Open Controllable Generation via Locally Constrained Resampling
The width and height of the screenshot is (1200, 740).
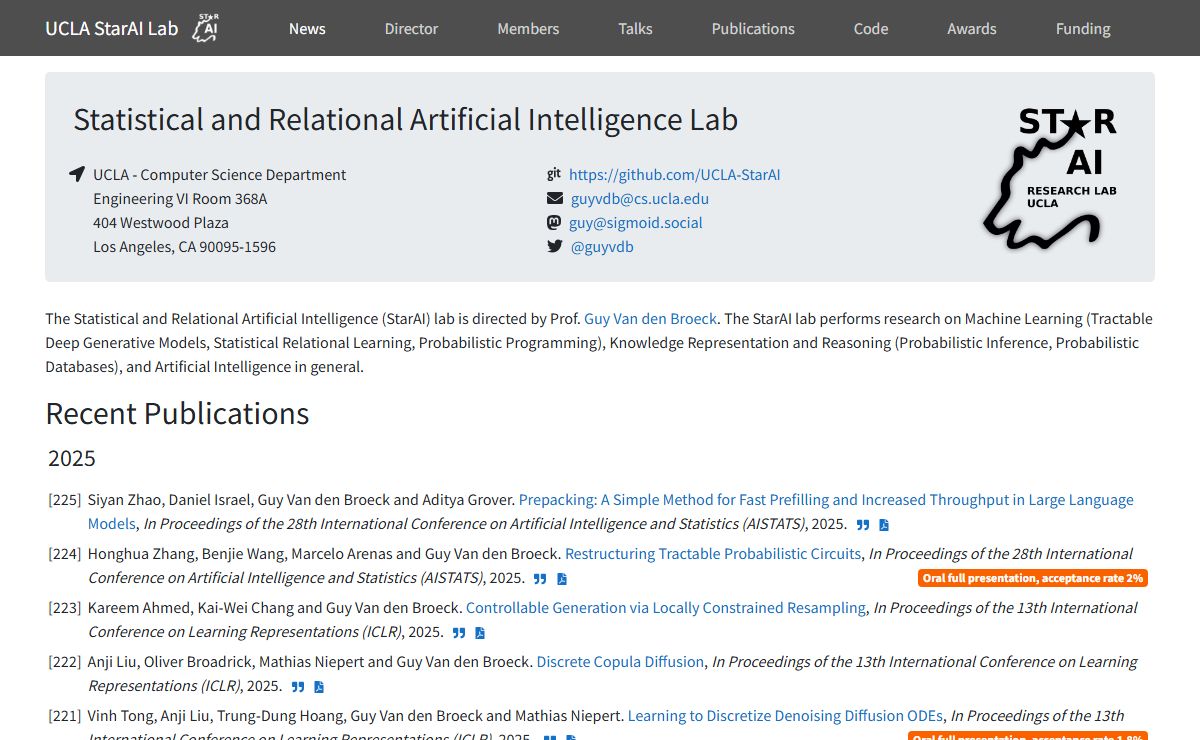(x=666, y=607)
